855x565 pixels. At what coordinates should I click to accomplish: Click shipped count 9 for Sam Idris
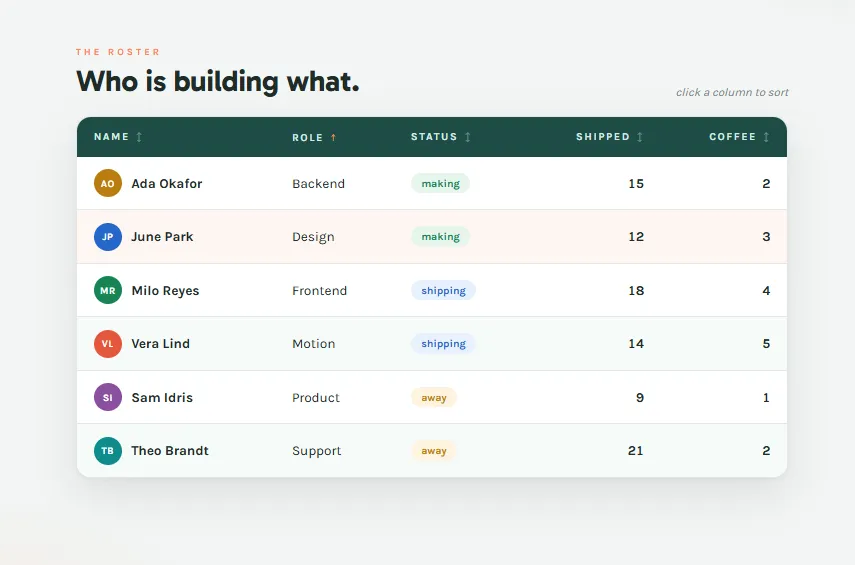pyautogui.click(x=640, y=398)
